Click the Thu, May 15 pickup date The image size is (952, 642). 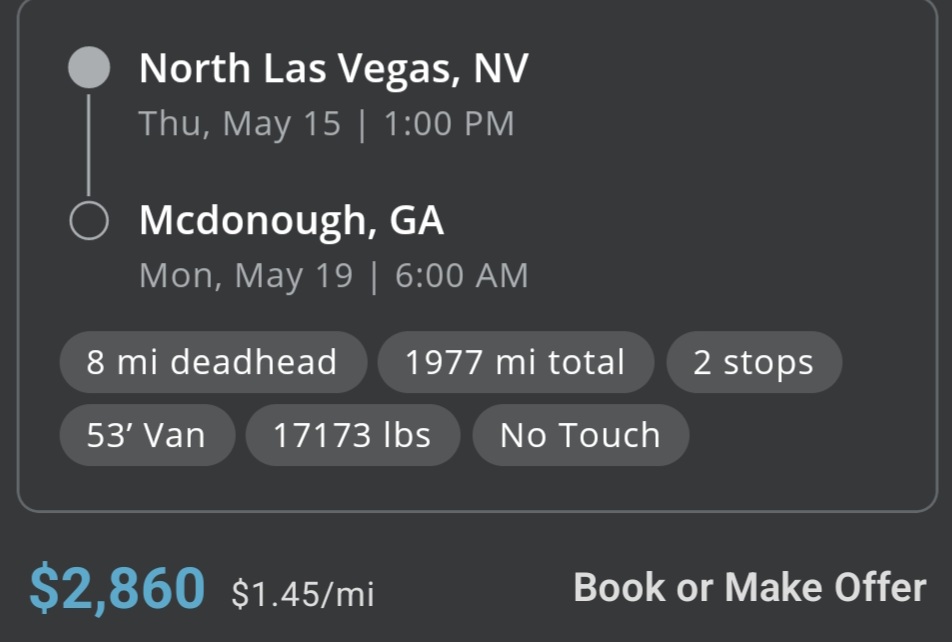coord(240,124)
